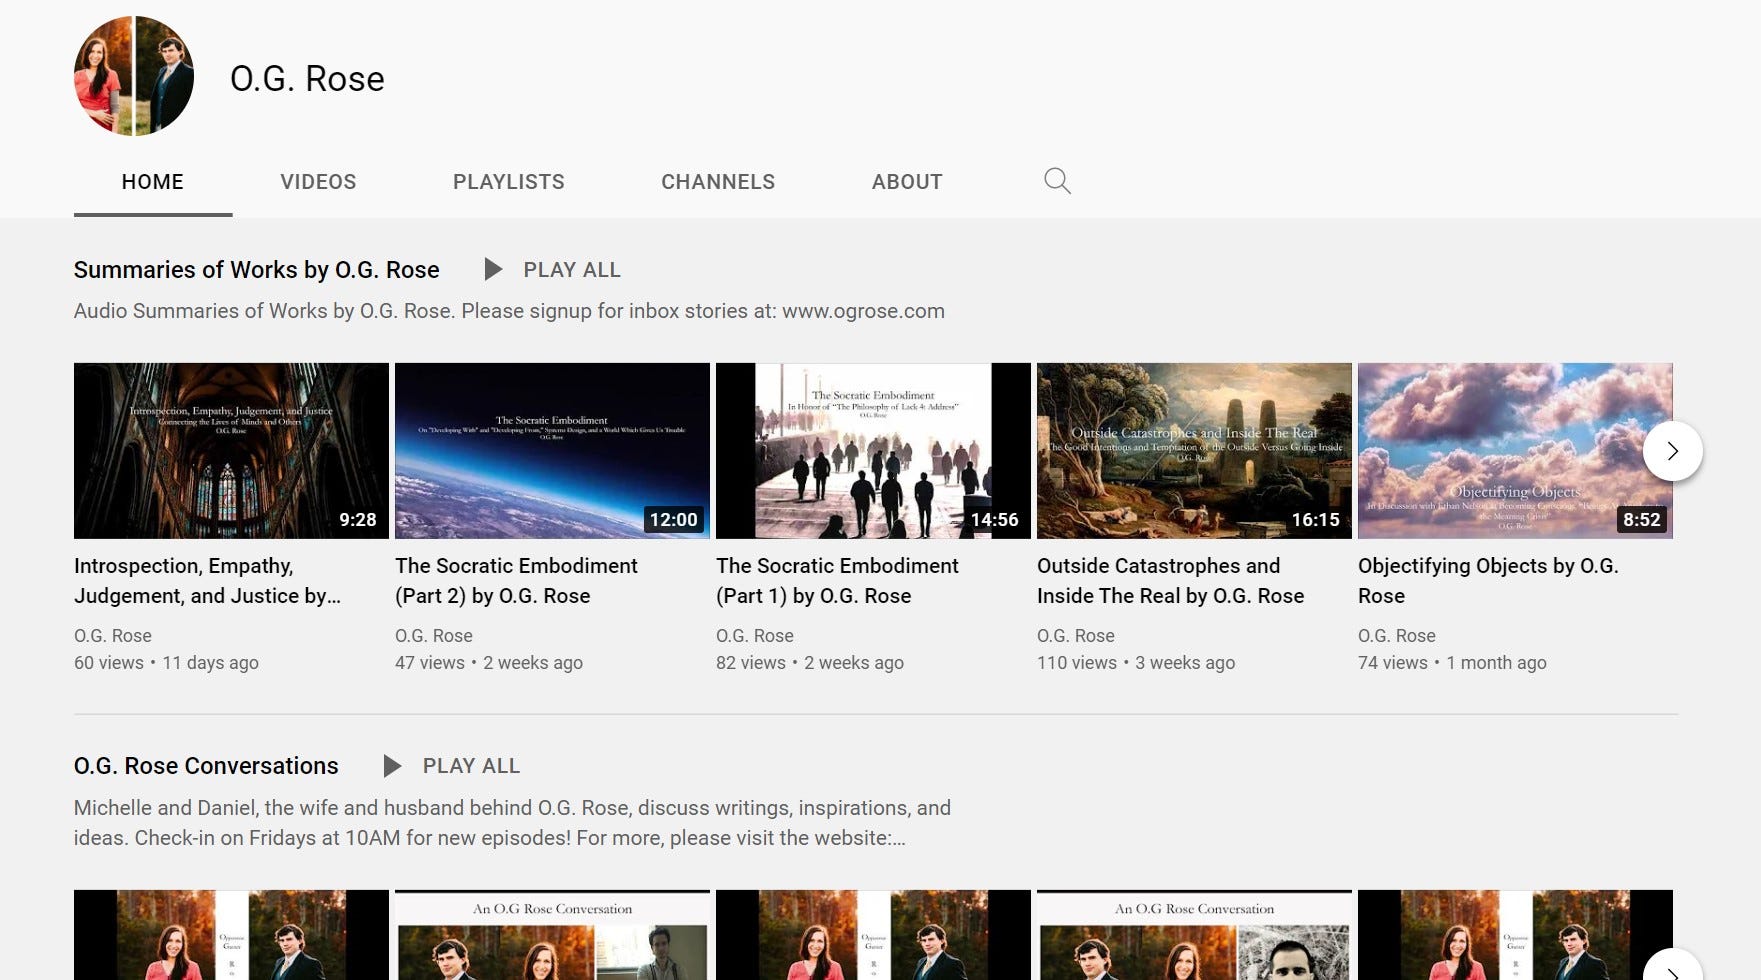1761x980 pixels.
Task: Open Summaries of Works by O.G. Rose playlist title
Action: tap(257, 270)
